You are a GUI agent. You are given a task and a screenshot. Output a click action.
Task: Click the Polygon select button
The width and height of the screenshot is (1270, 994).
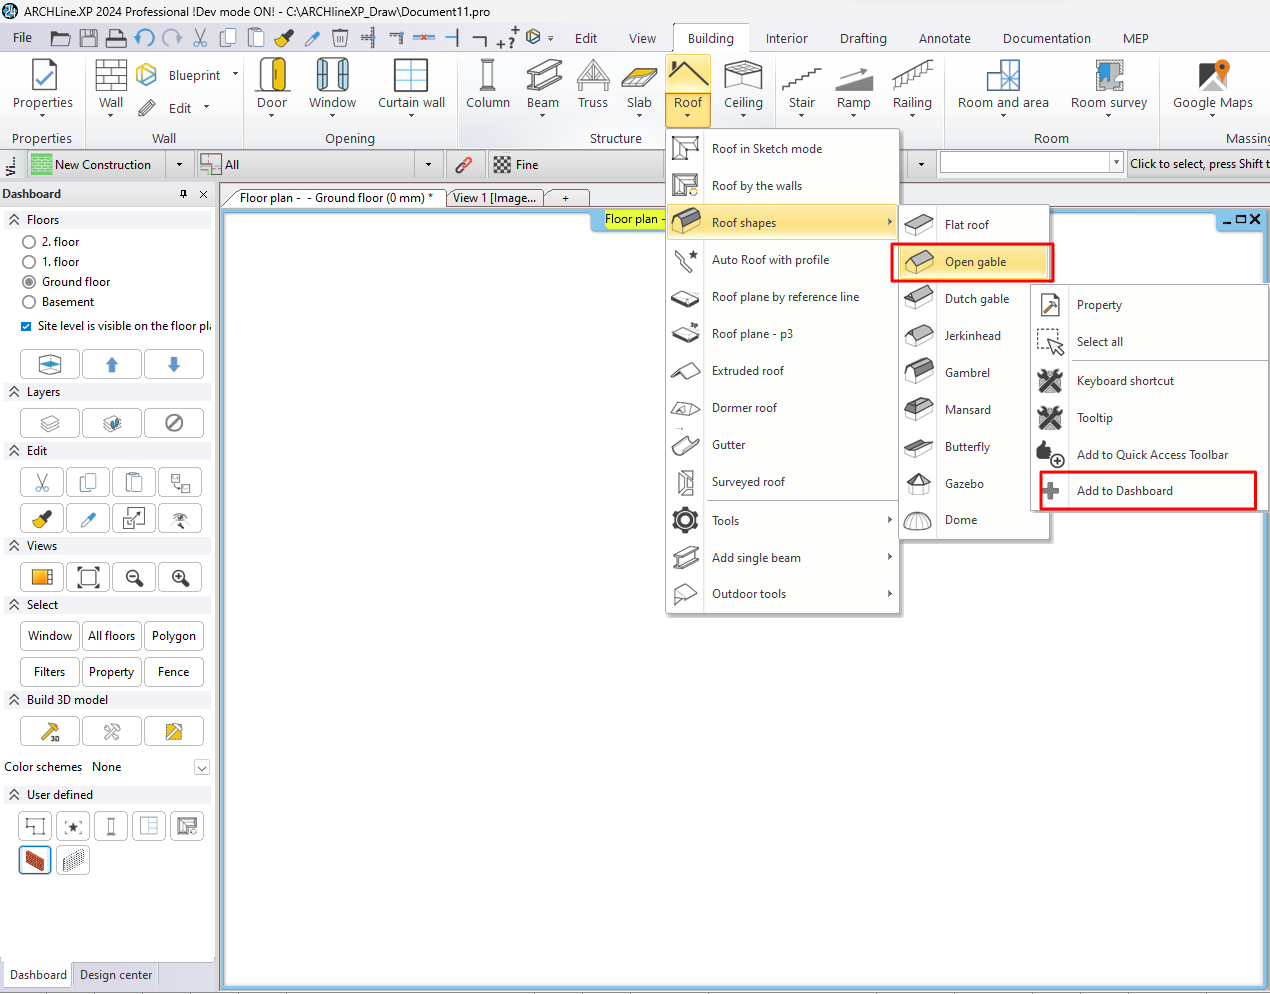(174, 636)
